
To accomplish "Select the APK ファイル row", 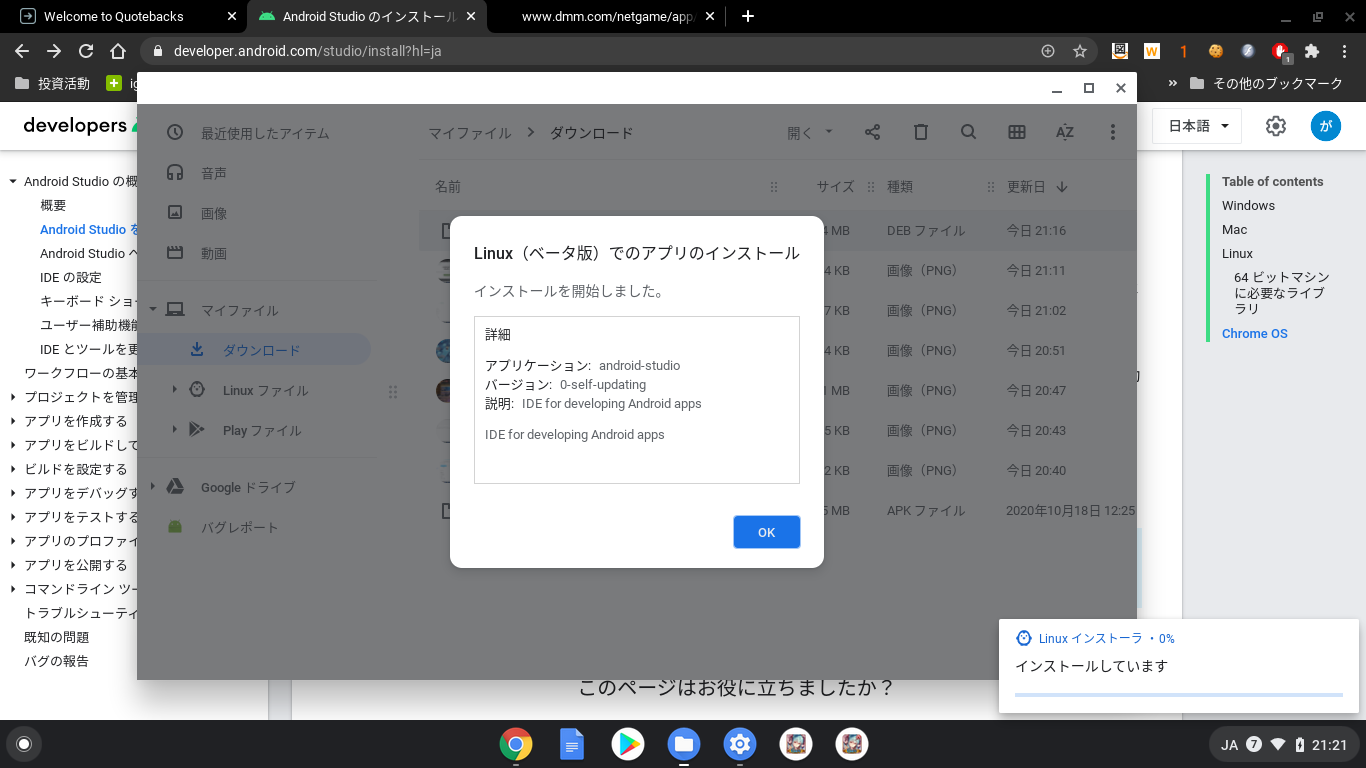I will (777, 510).
